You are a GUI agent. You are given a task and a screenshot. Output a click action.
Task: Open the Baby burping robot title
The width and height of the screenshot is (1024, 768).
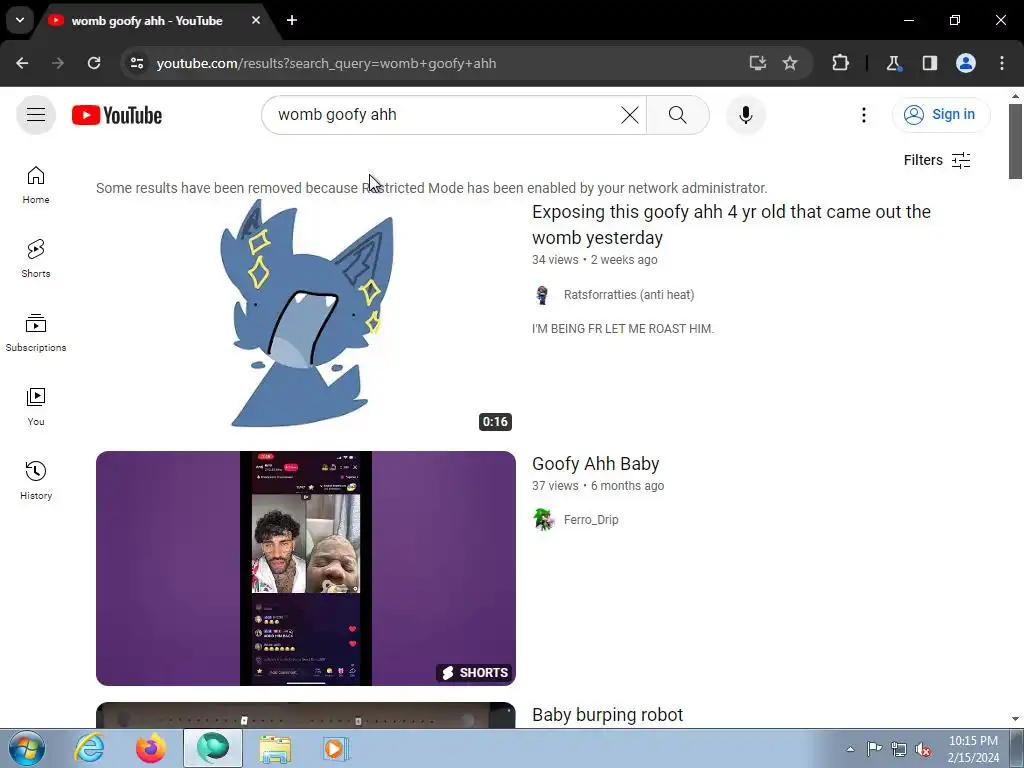coord(607,715)
